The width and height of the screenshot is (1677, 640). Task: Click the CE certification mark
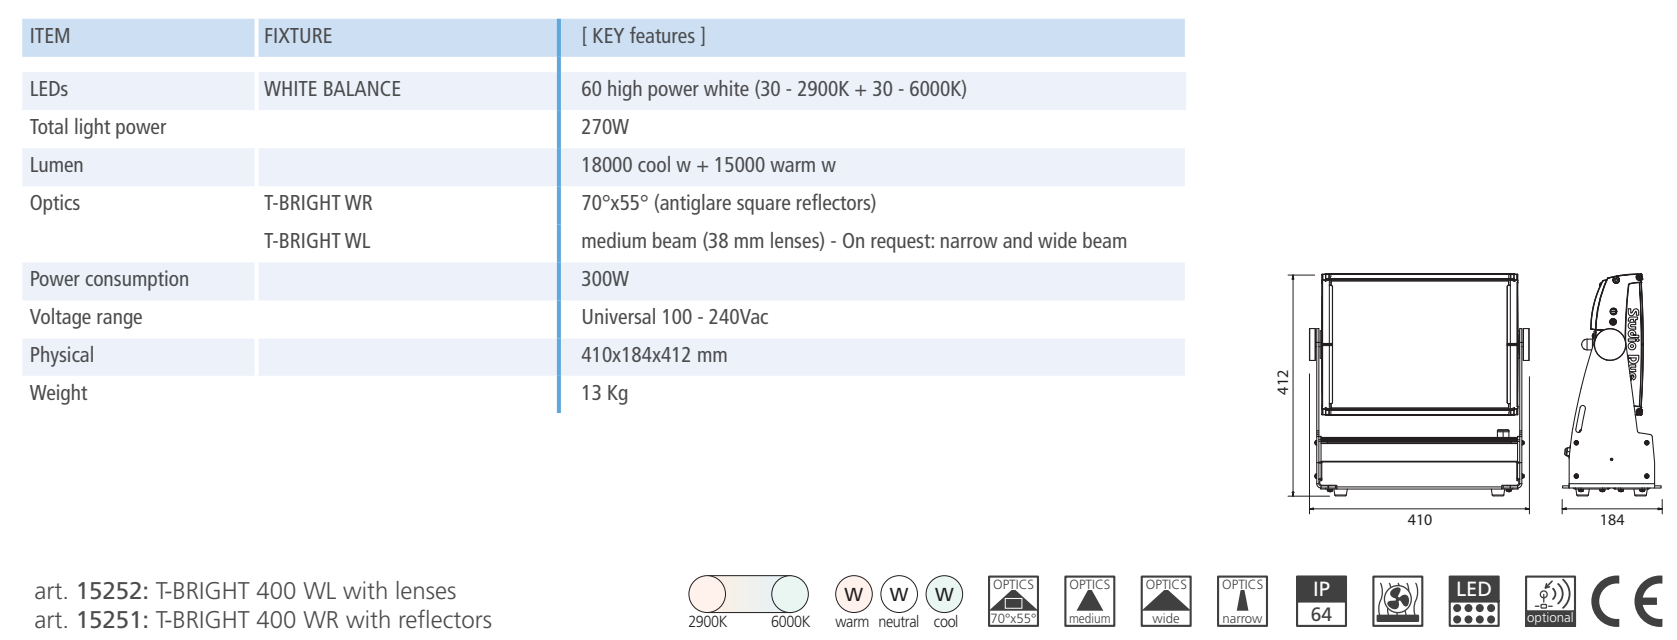(1627, 602)
